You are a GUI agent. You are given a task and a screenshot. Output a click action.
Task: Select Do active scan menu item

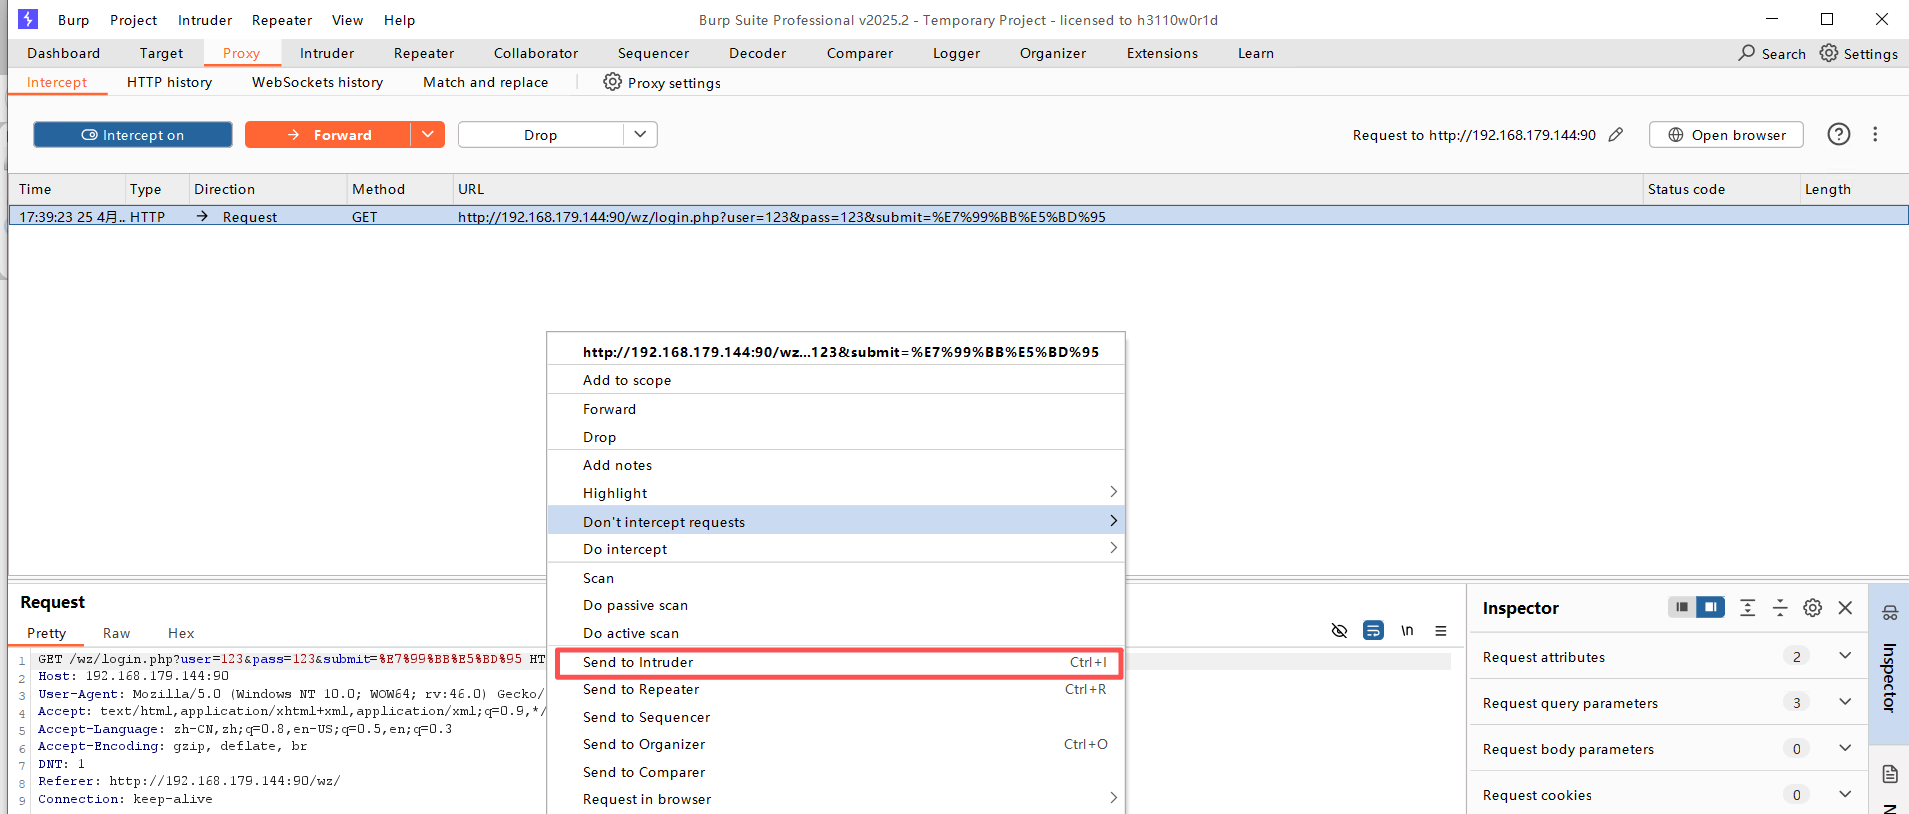(x=836, y=633)
